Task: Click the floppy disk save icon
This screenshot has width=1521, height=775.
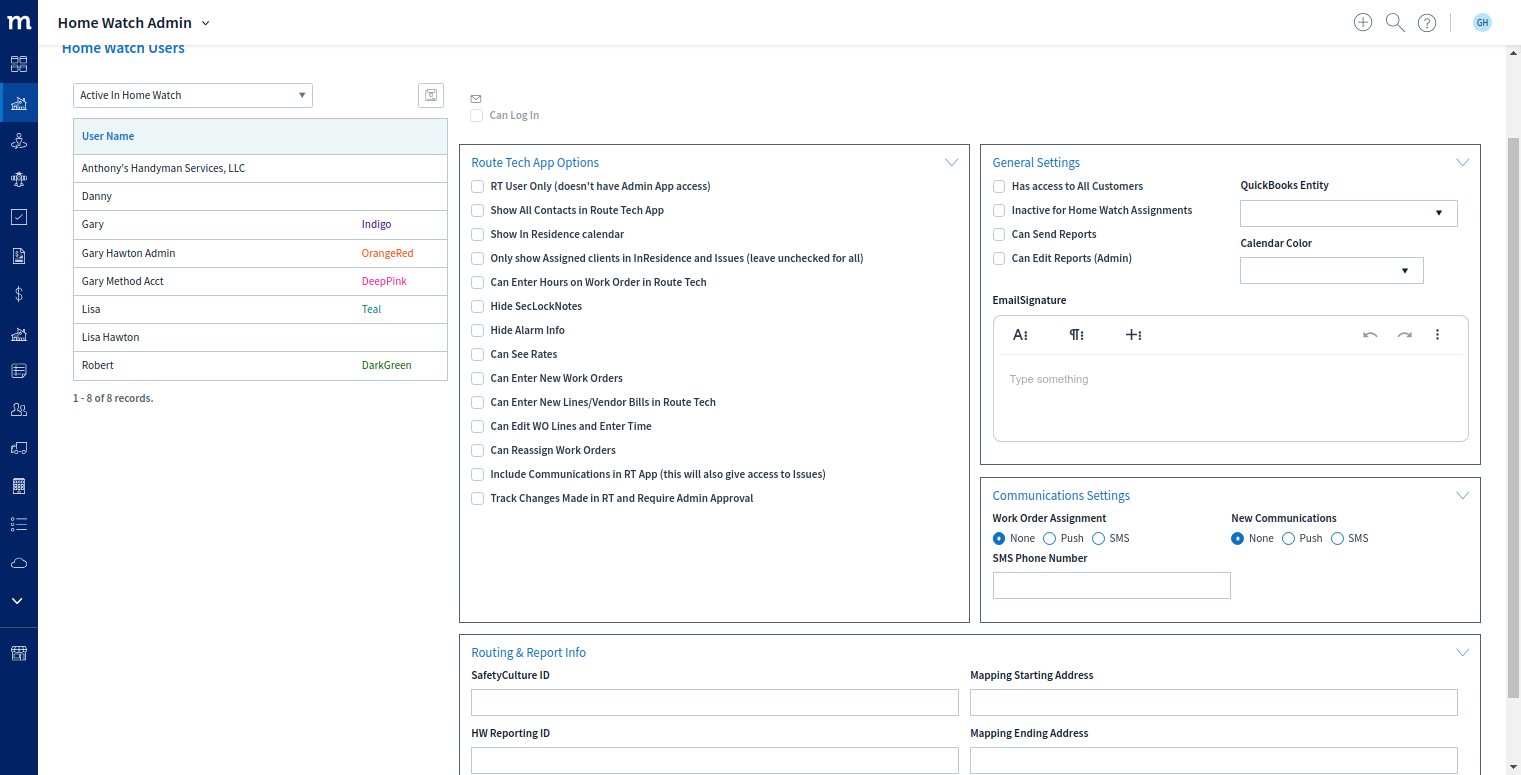Action: click(431, 95)
